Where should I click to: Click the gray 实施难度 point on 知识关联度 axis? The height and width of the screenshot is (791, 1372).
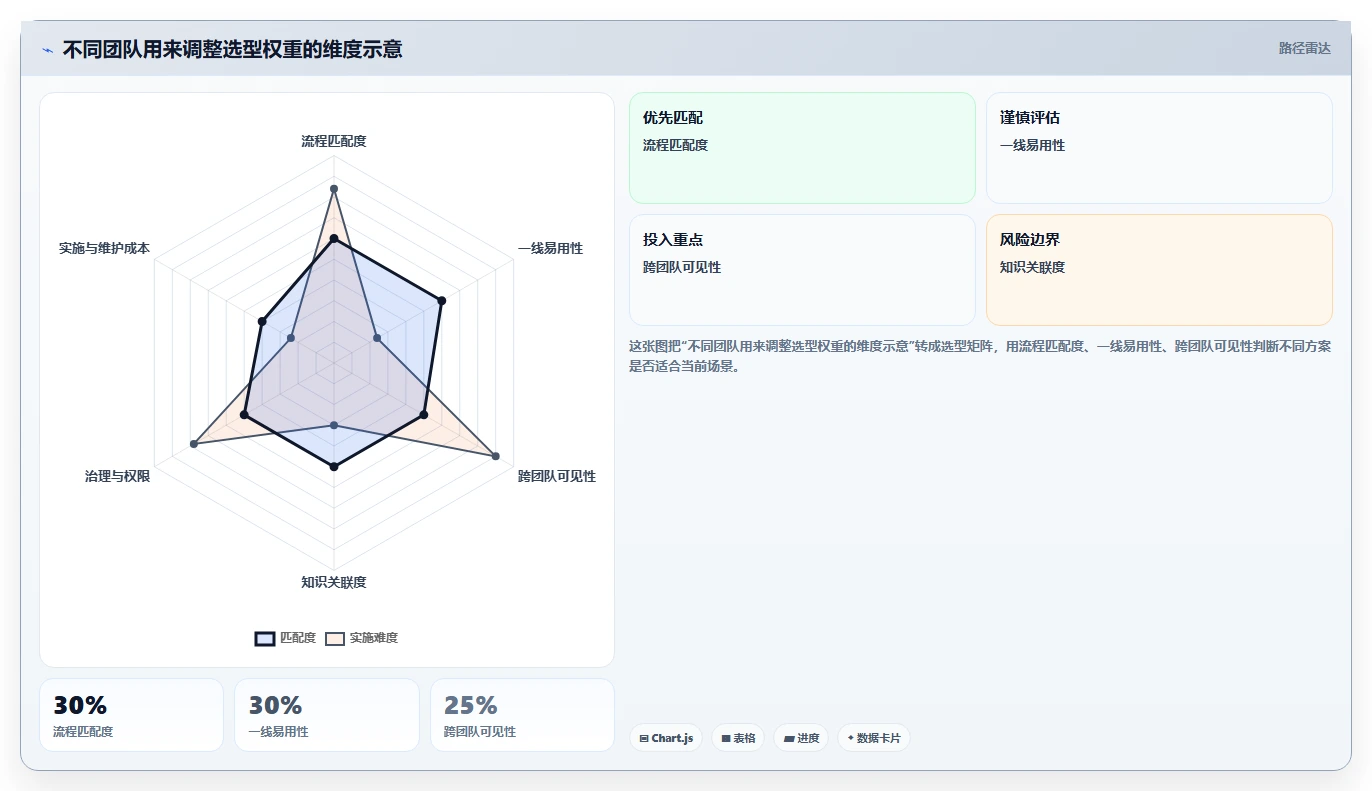pyautogui.click(x=334, y=425)
